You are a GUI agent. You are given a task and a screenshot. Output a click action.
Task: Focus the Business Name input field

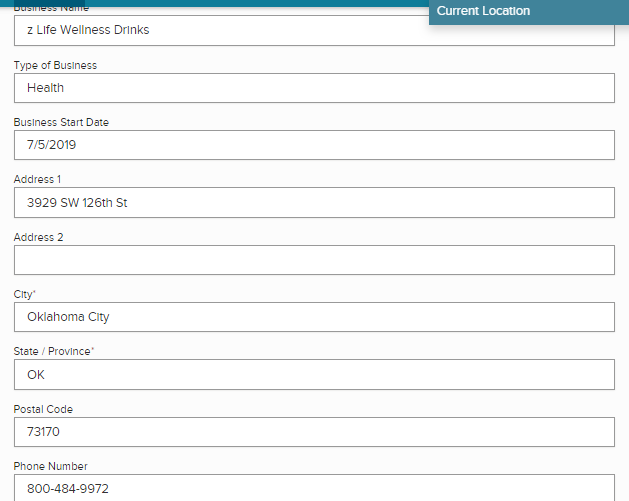tap(220, 30)
